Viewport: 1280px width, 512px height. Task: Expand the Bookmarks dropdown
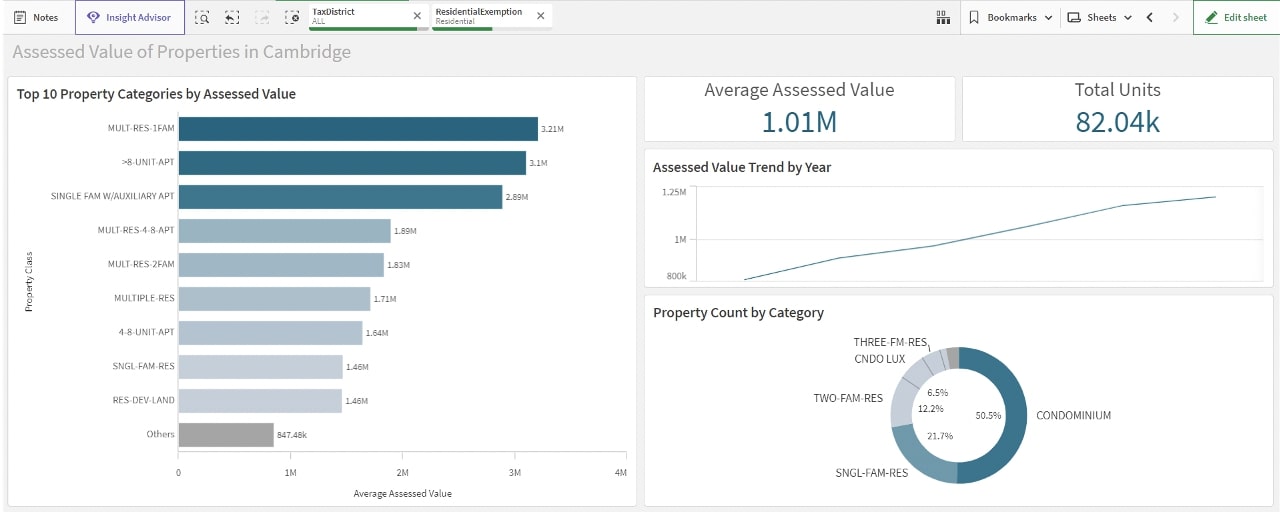click(1010, 17)
